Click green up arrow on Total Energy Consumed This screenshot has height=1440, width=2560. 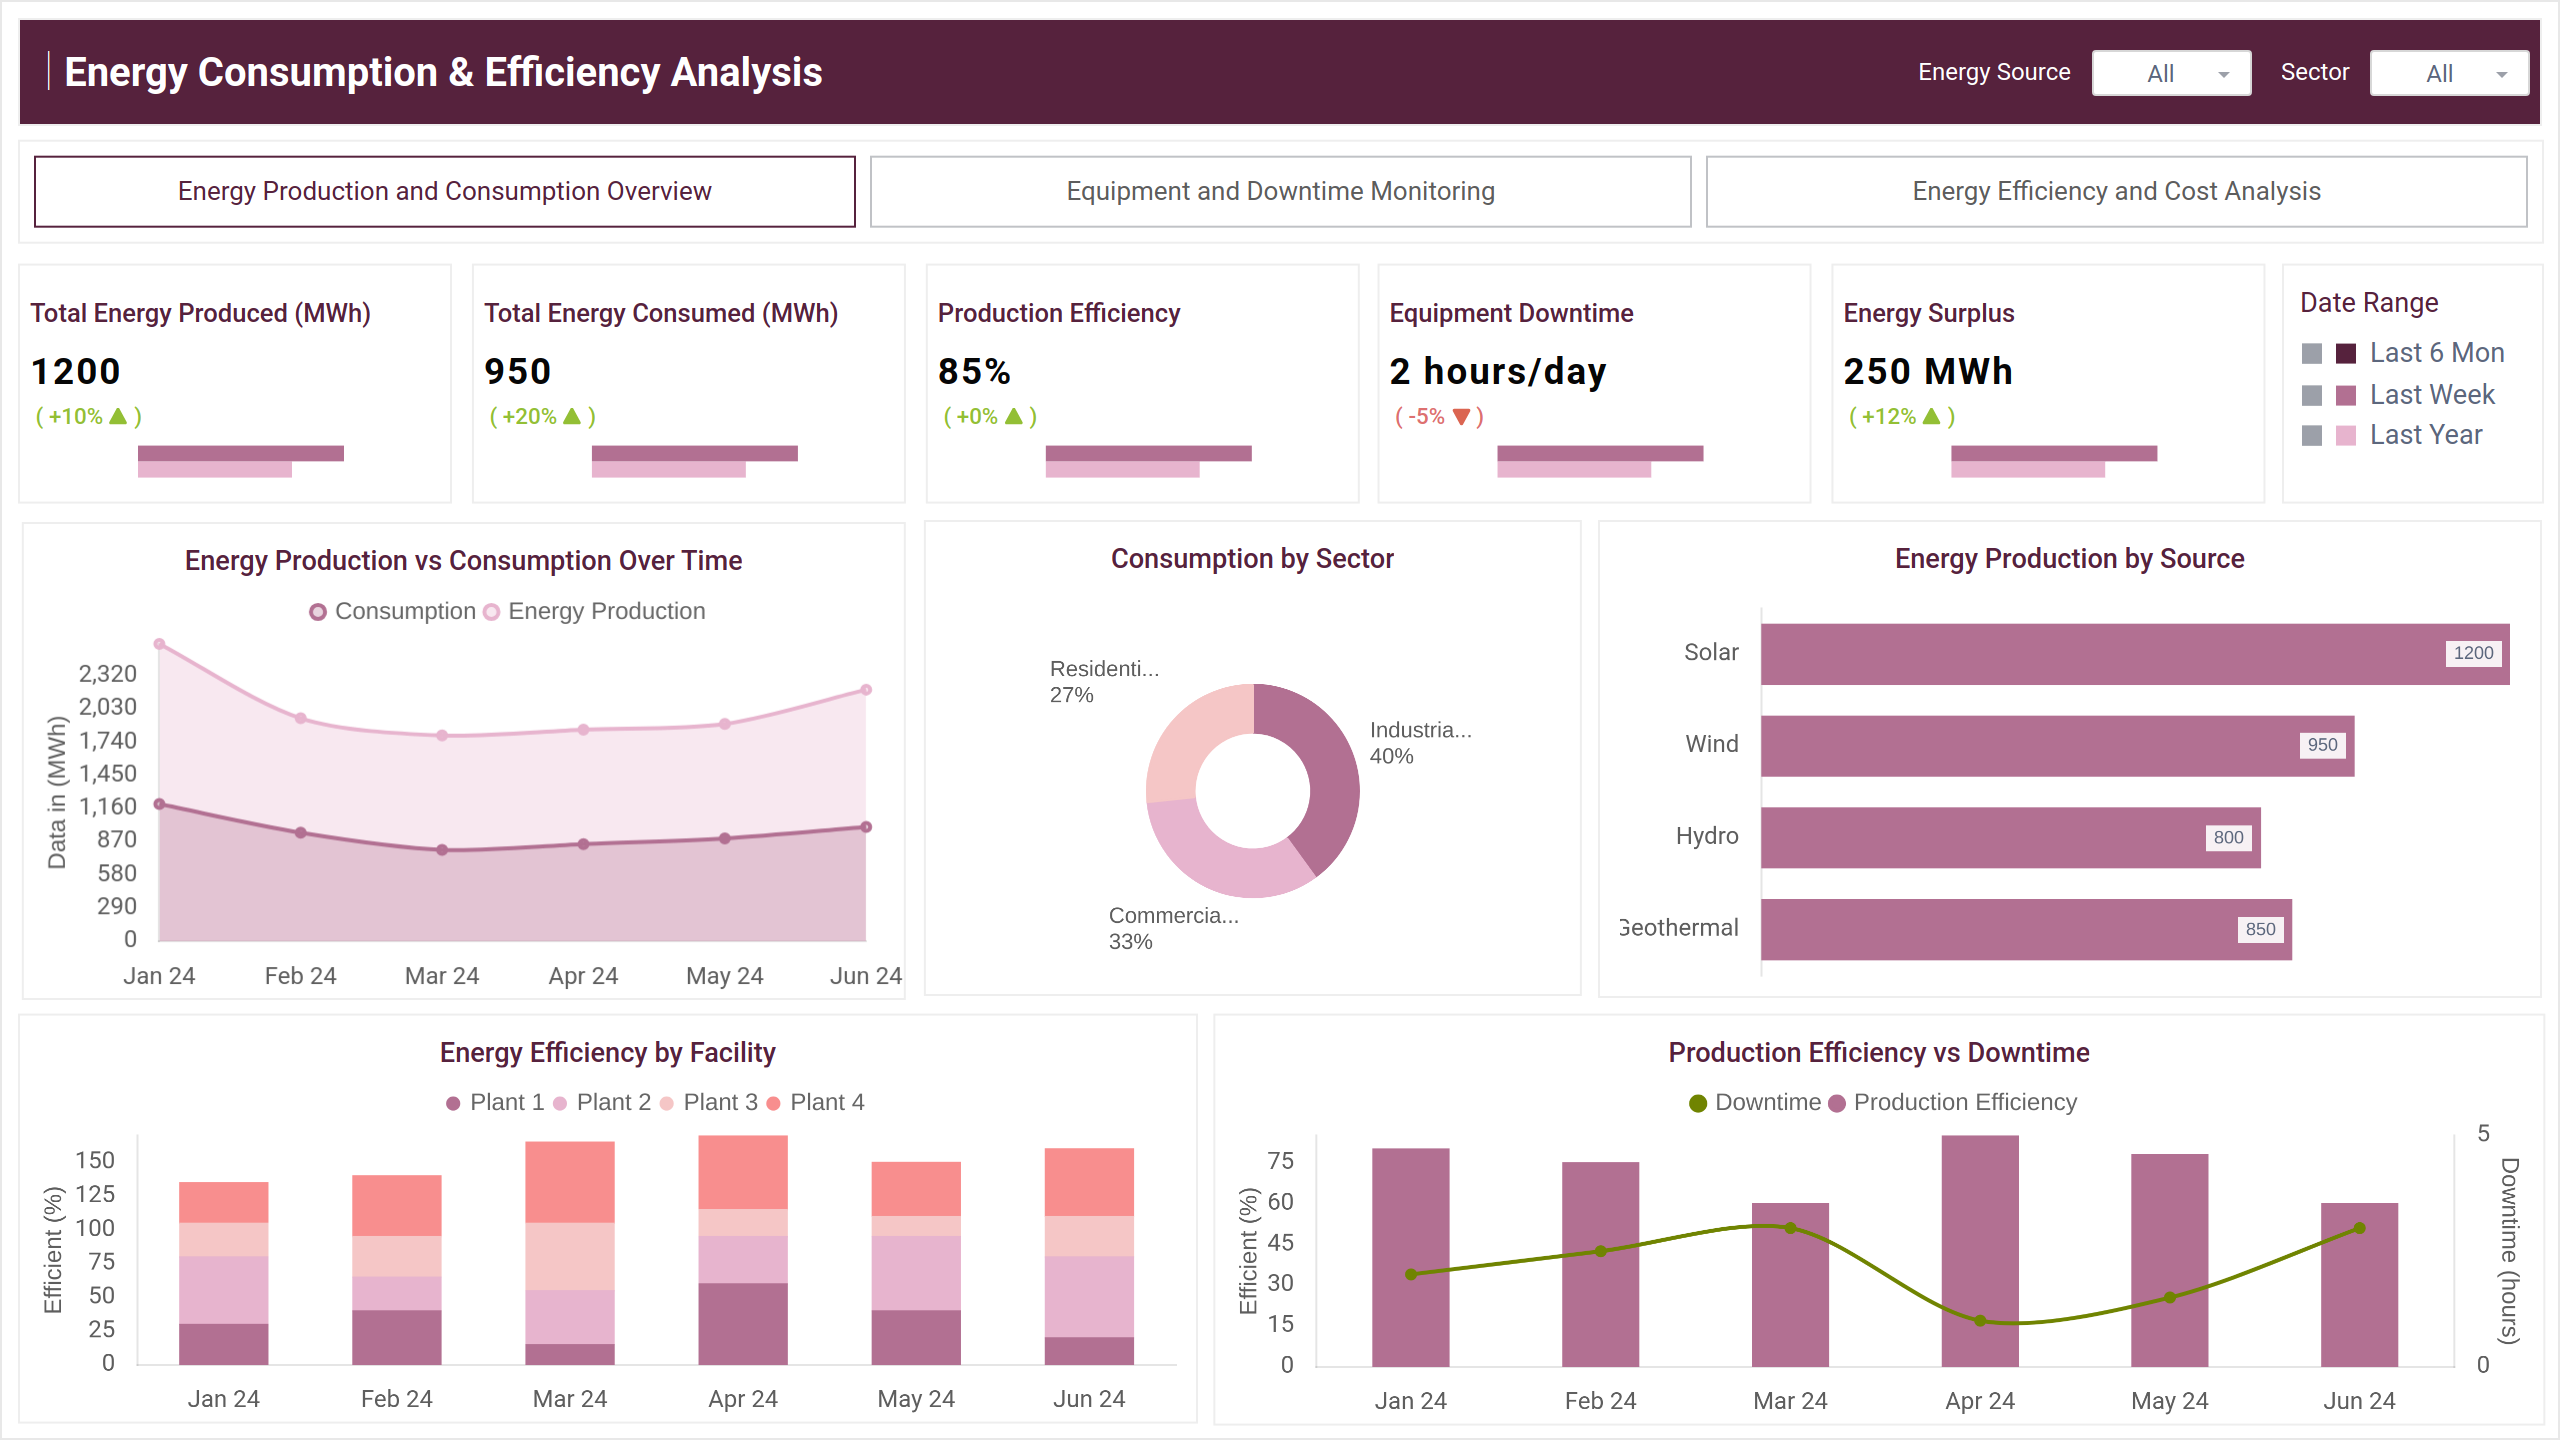pos(572,416)
